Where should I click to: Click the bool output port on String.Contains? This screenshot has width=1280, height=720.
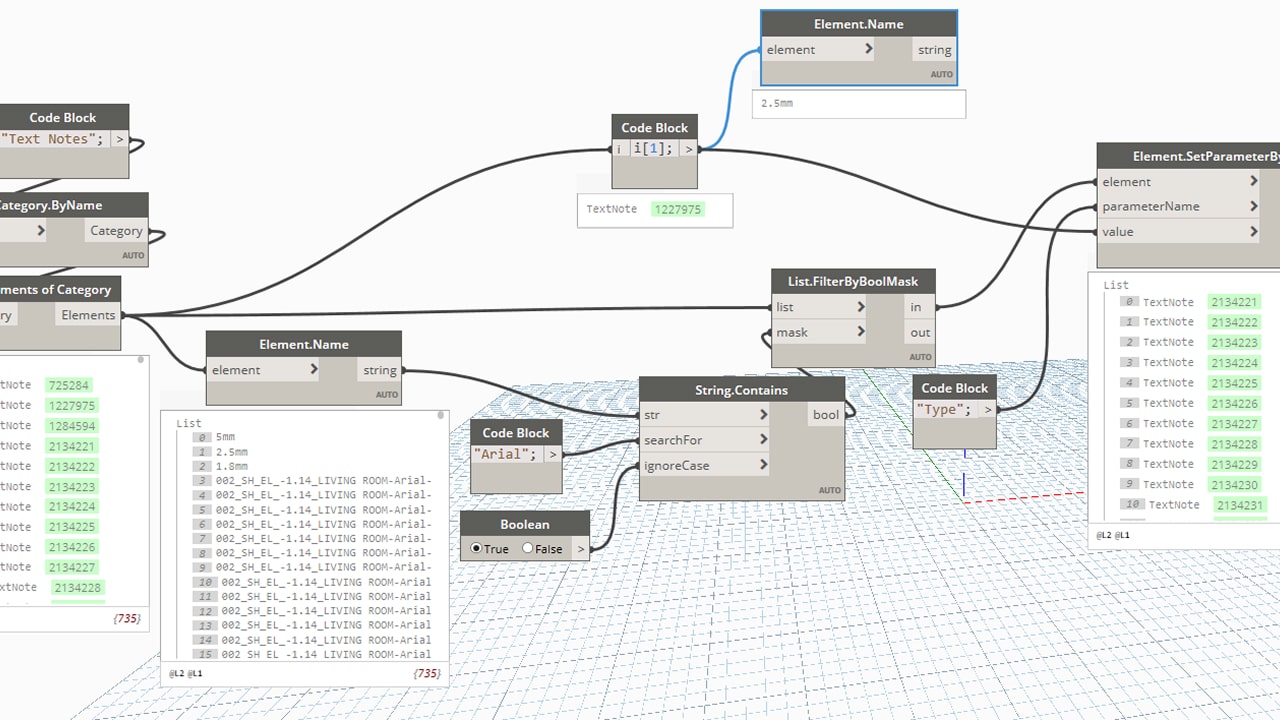pyautogui.click(x=826, y=415)
